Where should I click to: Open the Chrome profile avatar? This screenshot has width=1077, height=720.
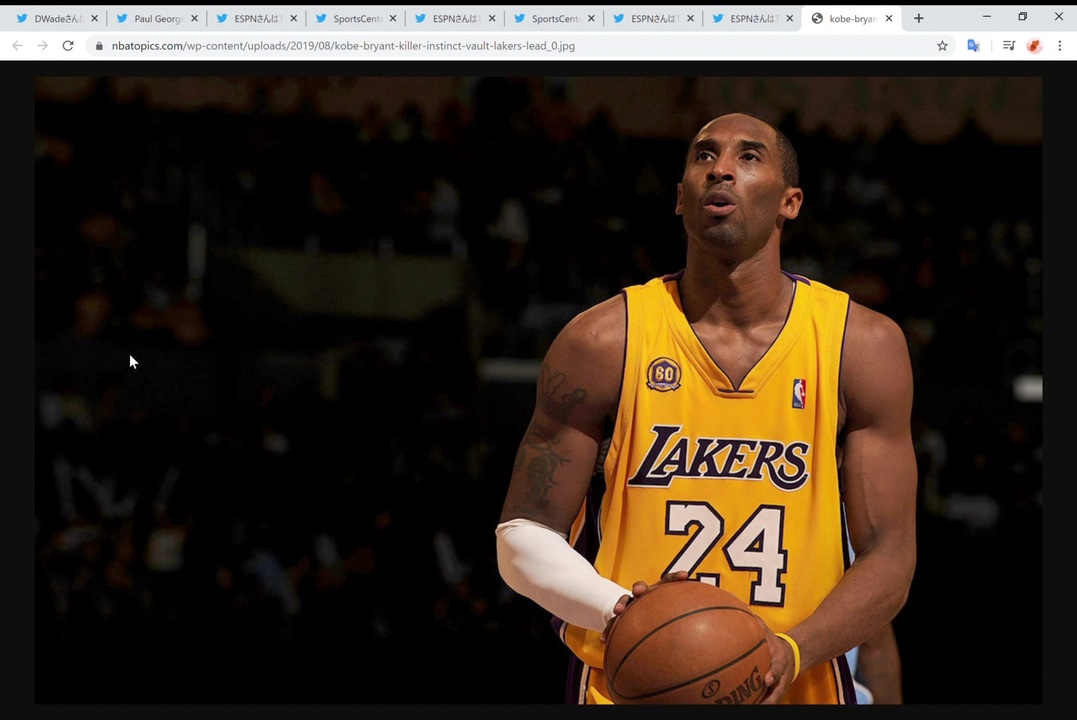coord(1034,46)
